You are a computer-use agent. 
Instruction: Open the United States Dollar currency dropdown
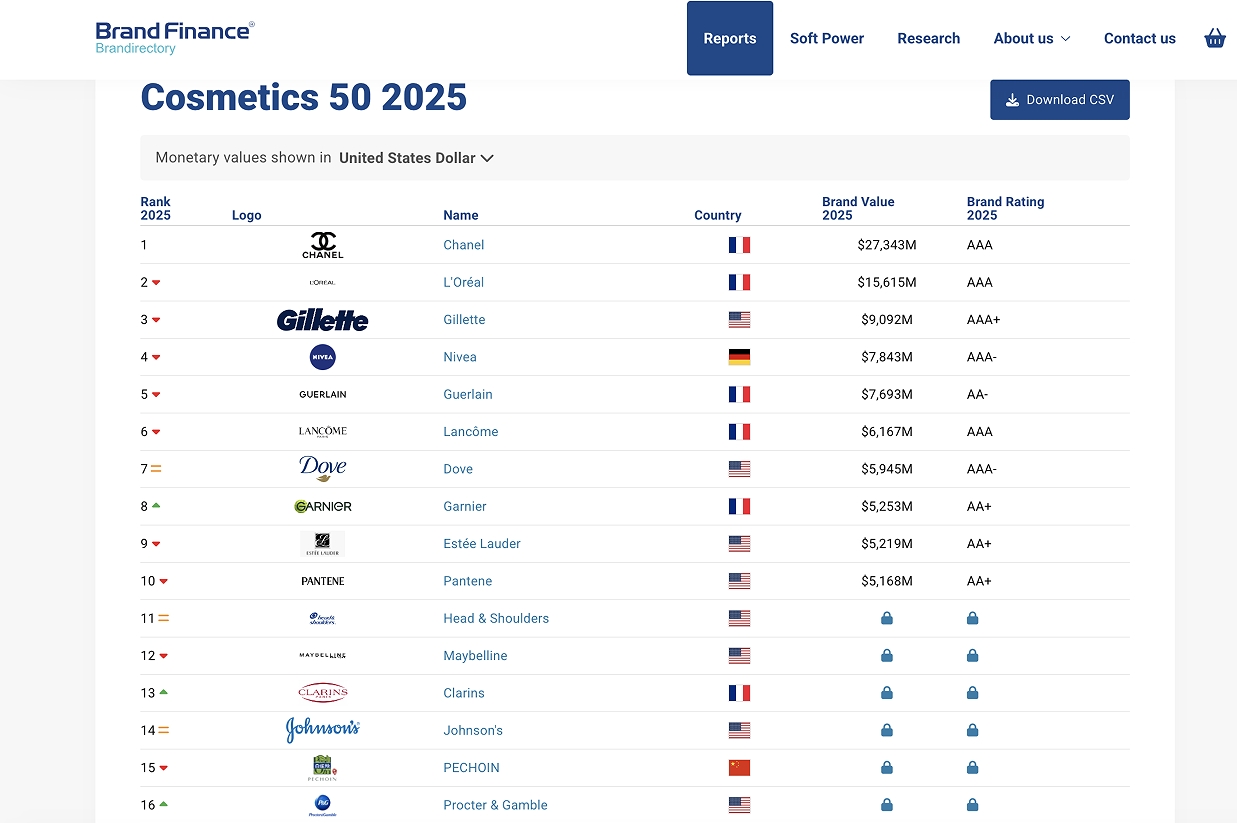(416, 158)
